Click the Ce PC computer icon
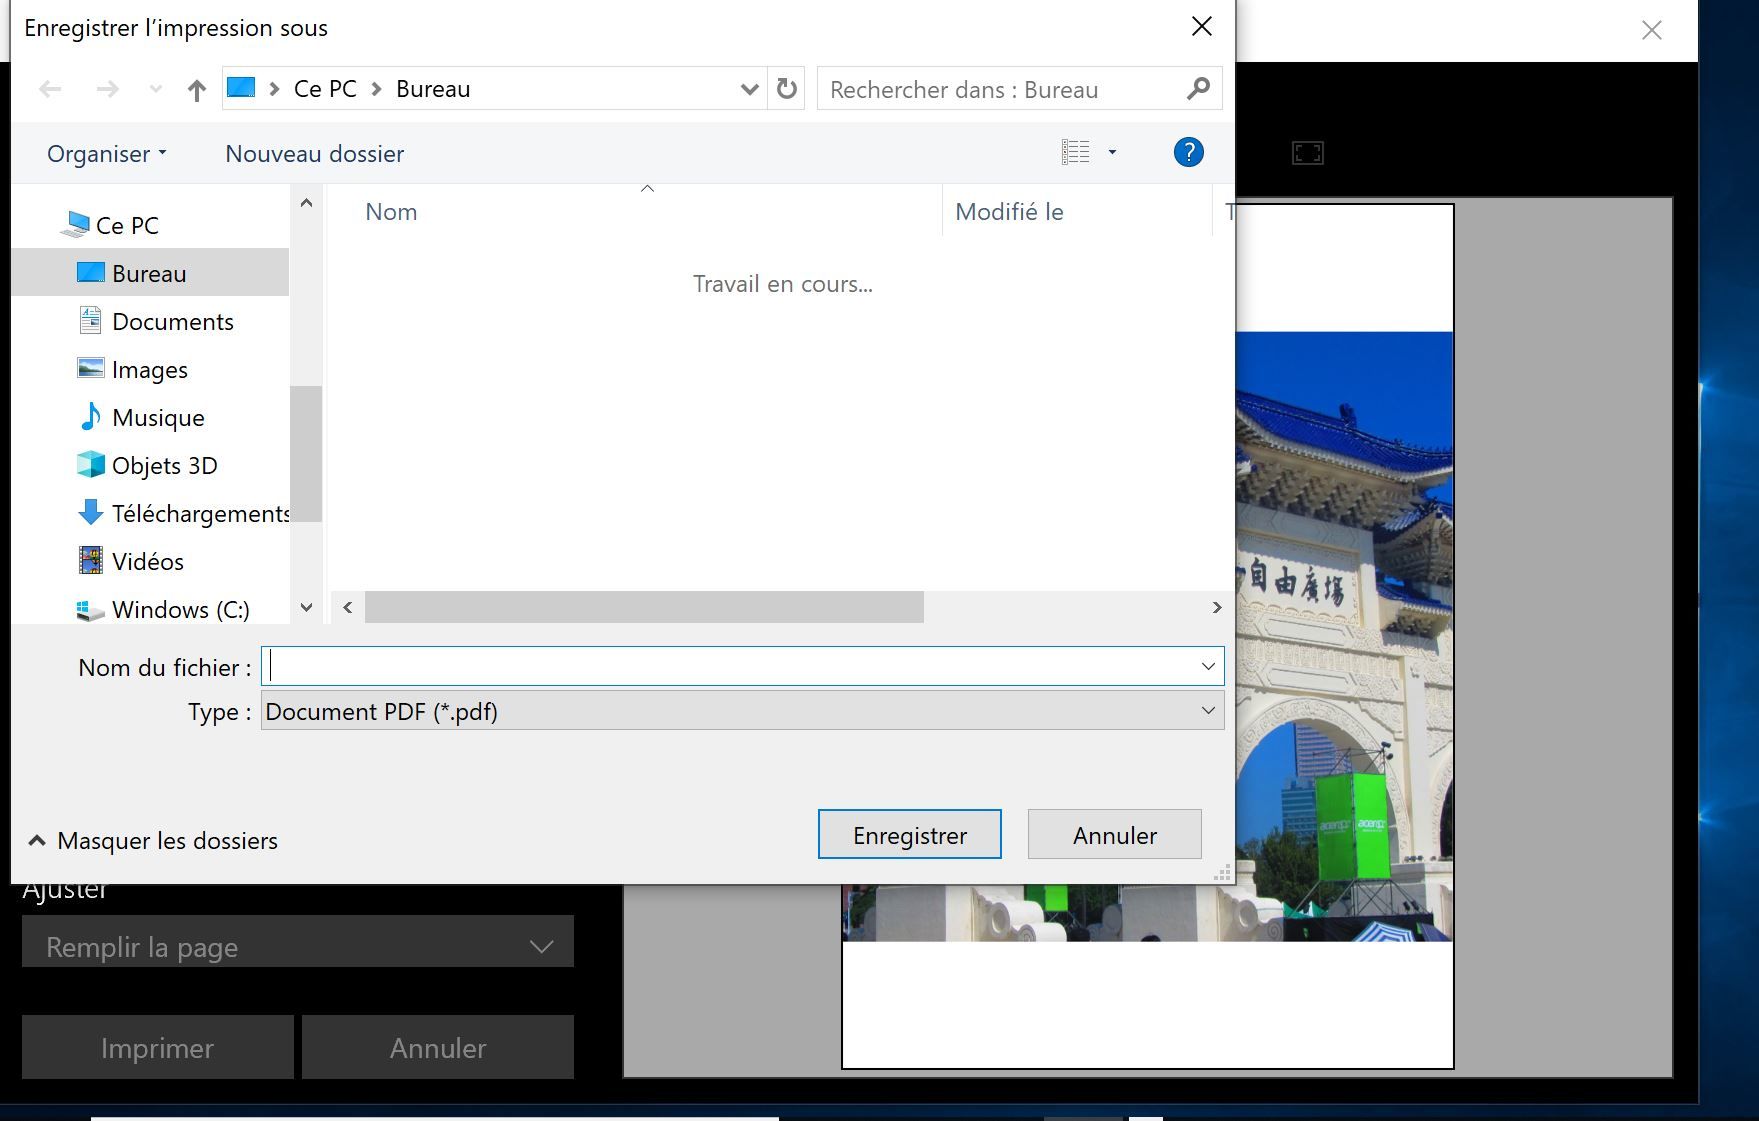 [75, 224]
